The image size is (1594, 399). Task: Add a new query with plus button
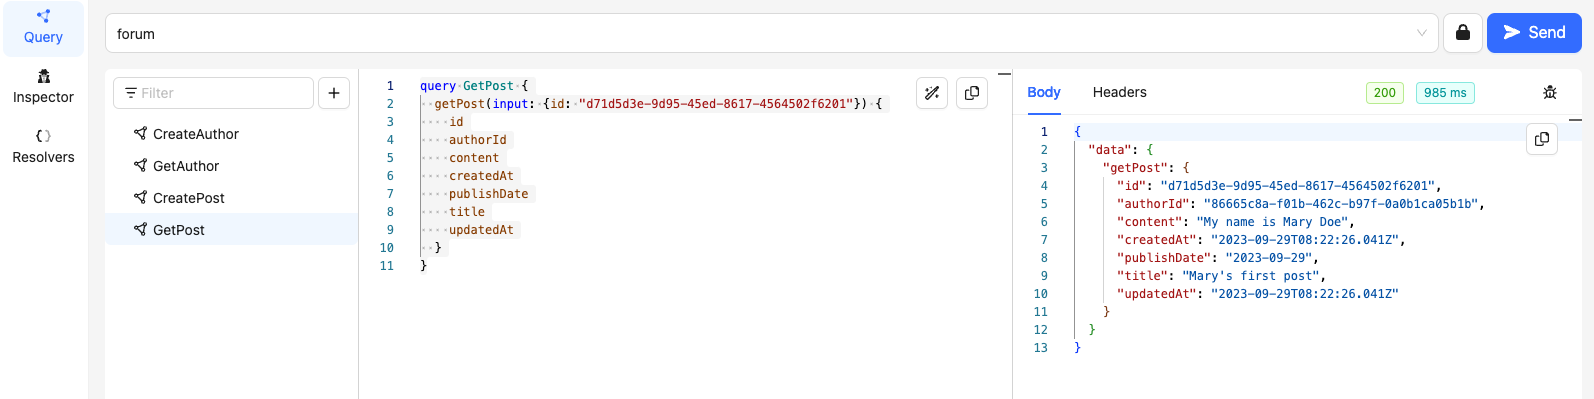coord(334,93)
